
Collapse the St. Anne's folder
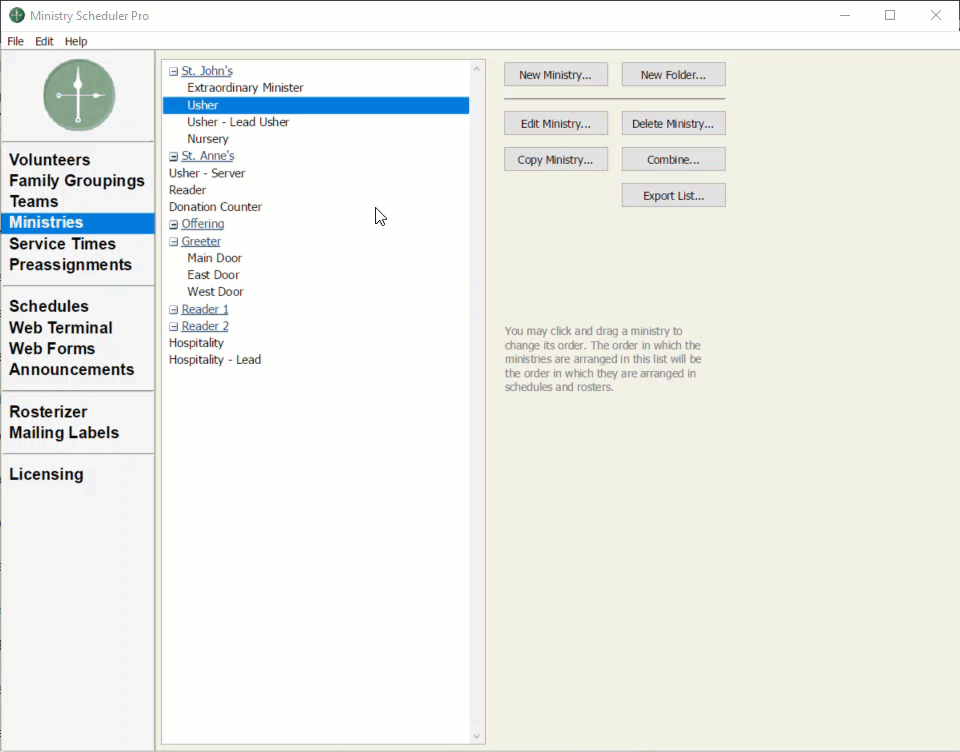(174, 157)
